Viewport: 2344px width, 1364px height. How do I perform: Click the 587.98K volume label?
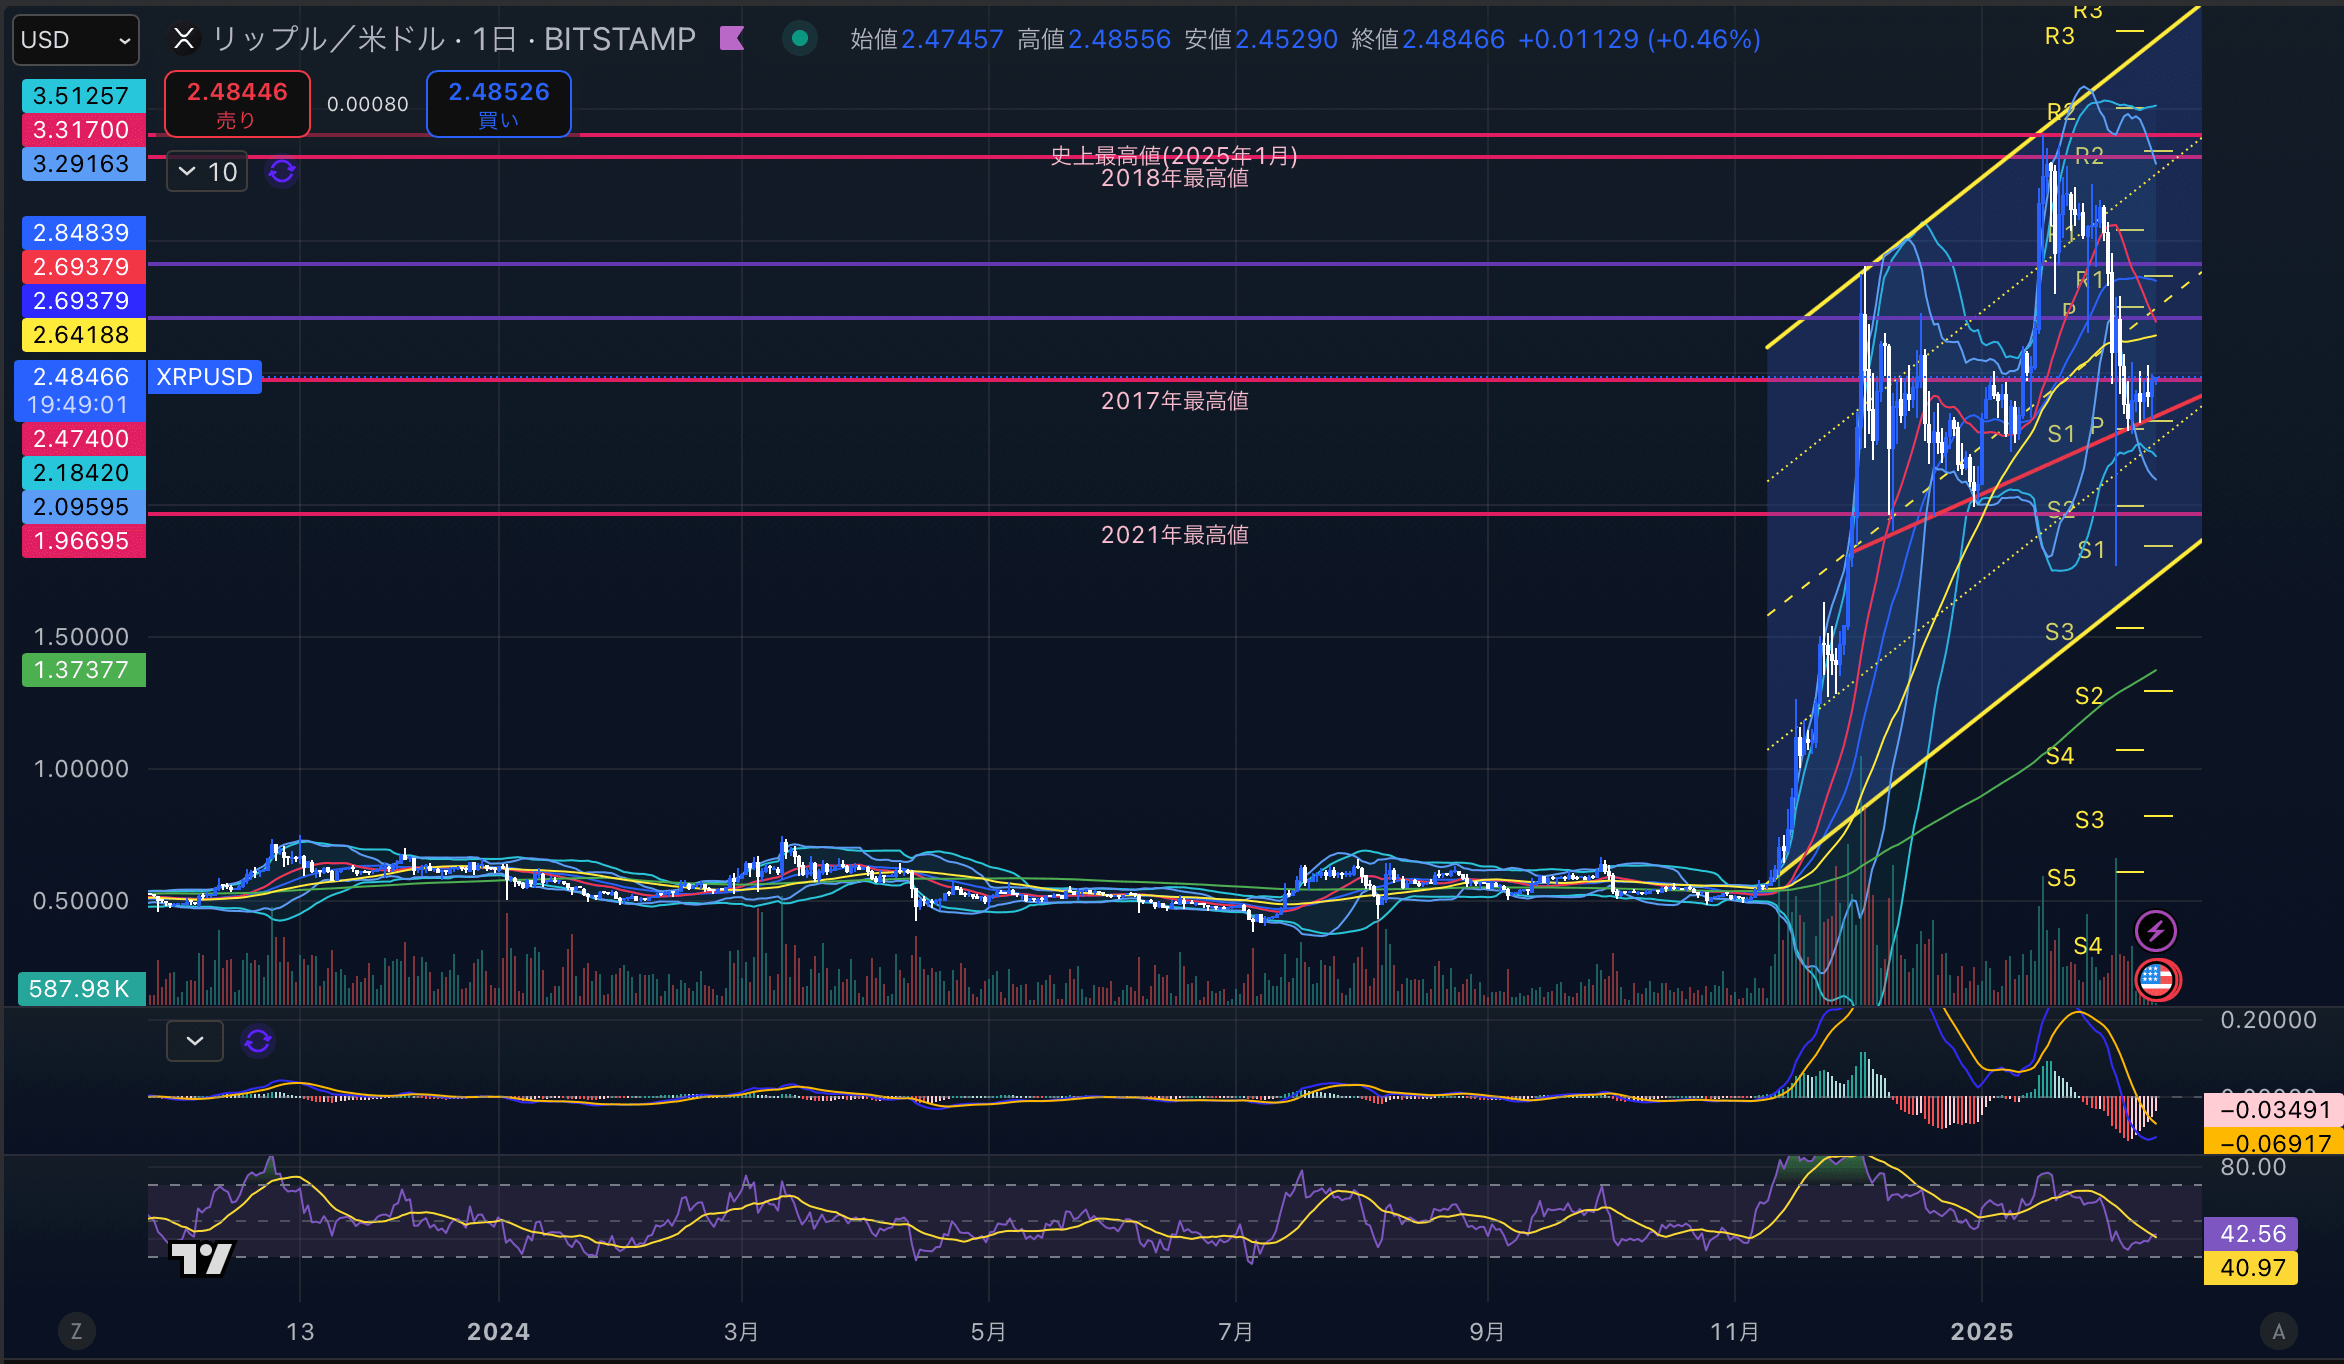coord(82,989)
